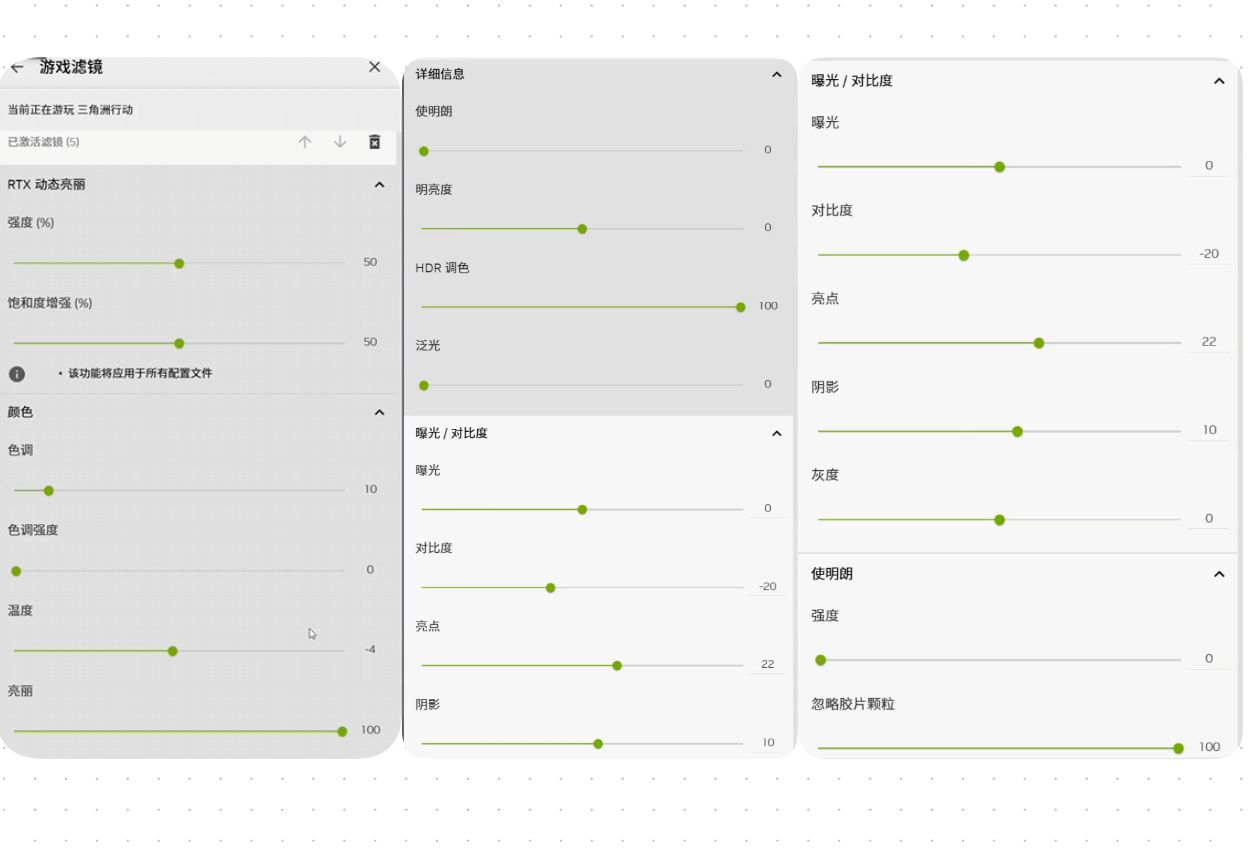Click the 色调 slider handle
Image resolution: width=1249 pixels, height=849 pixels.
coord(48,491)
